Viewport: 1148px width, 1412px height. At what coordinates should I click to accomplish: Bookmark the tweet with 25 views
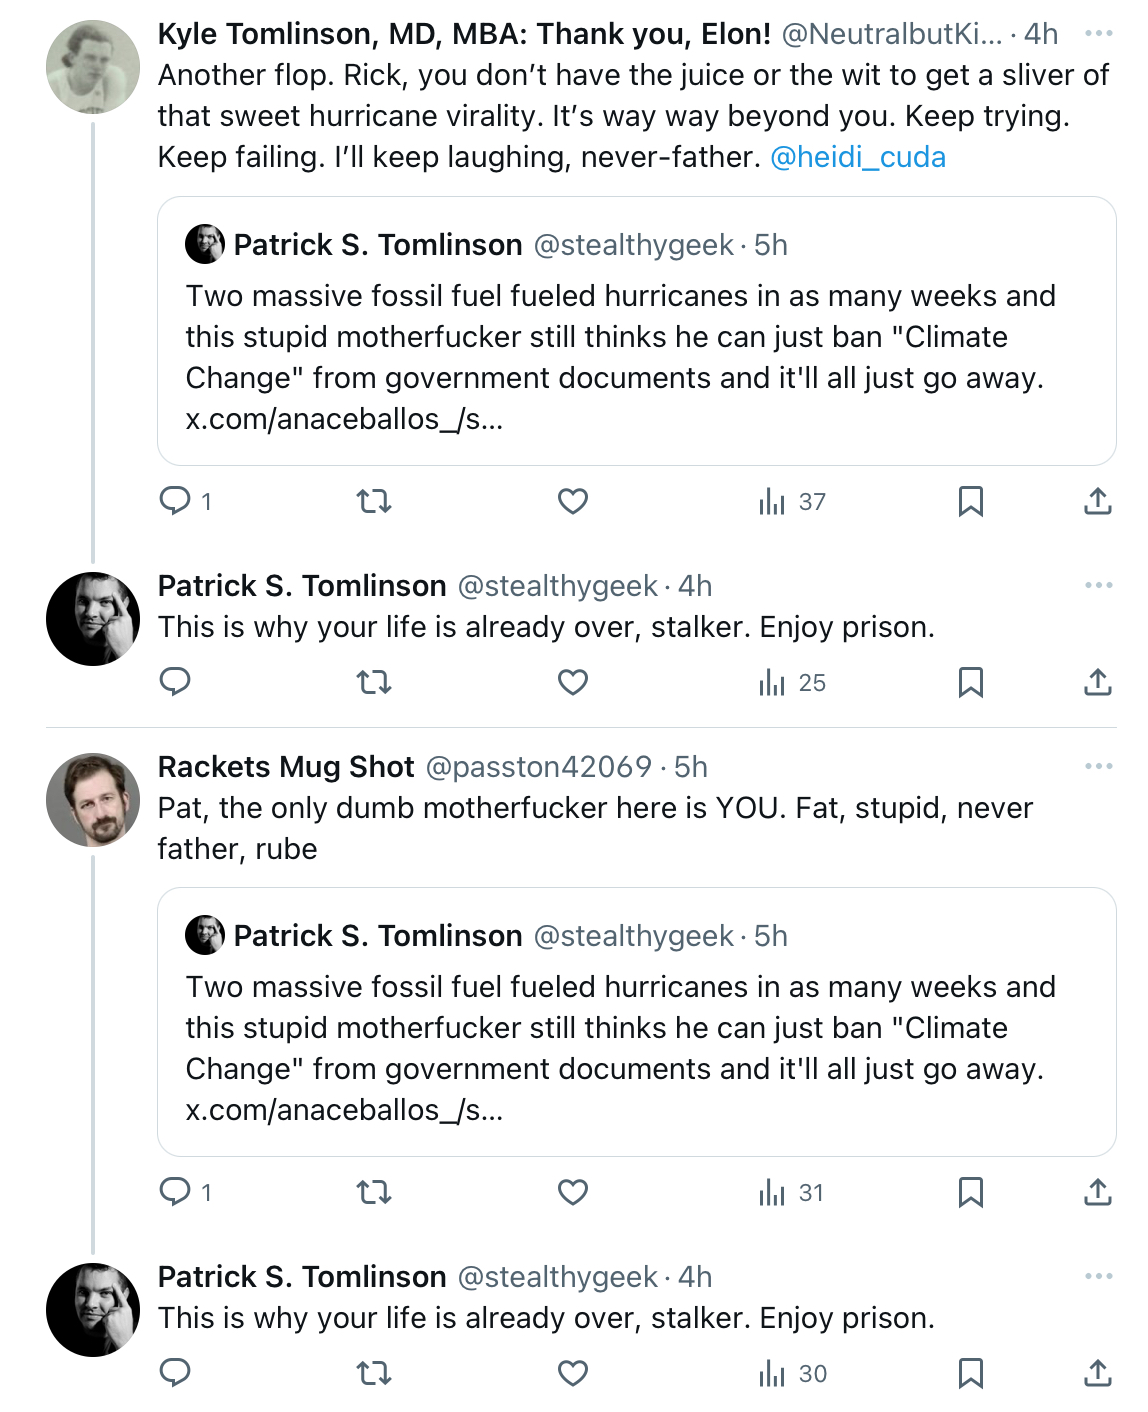(970, 682)
